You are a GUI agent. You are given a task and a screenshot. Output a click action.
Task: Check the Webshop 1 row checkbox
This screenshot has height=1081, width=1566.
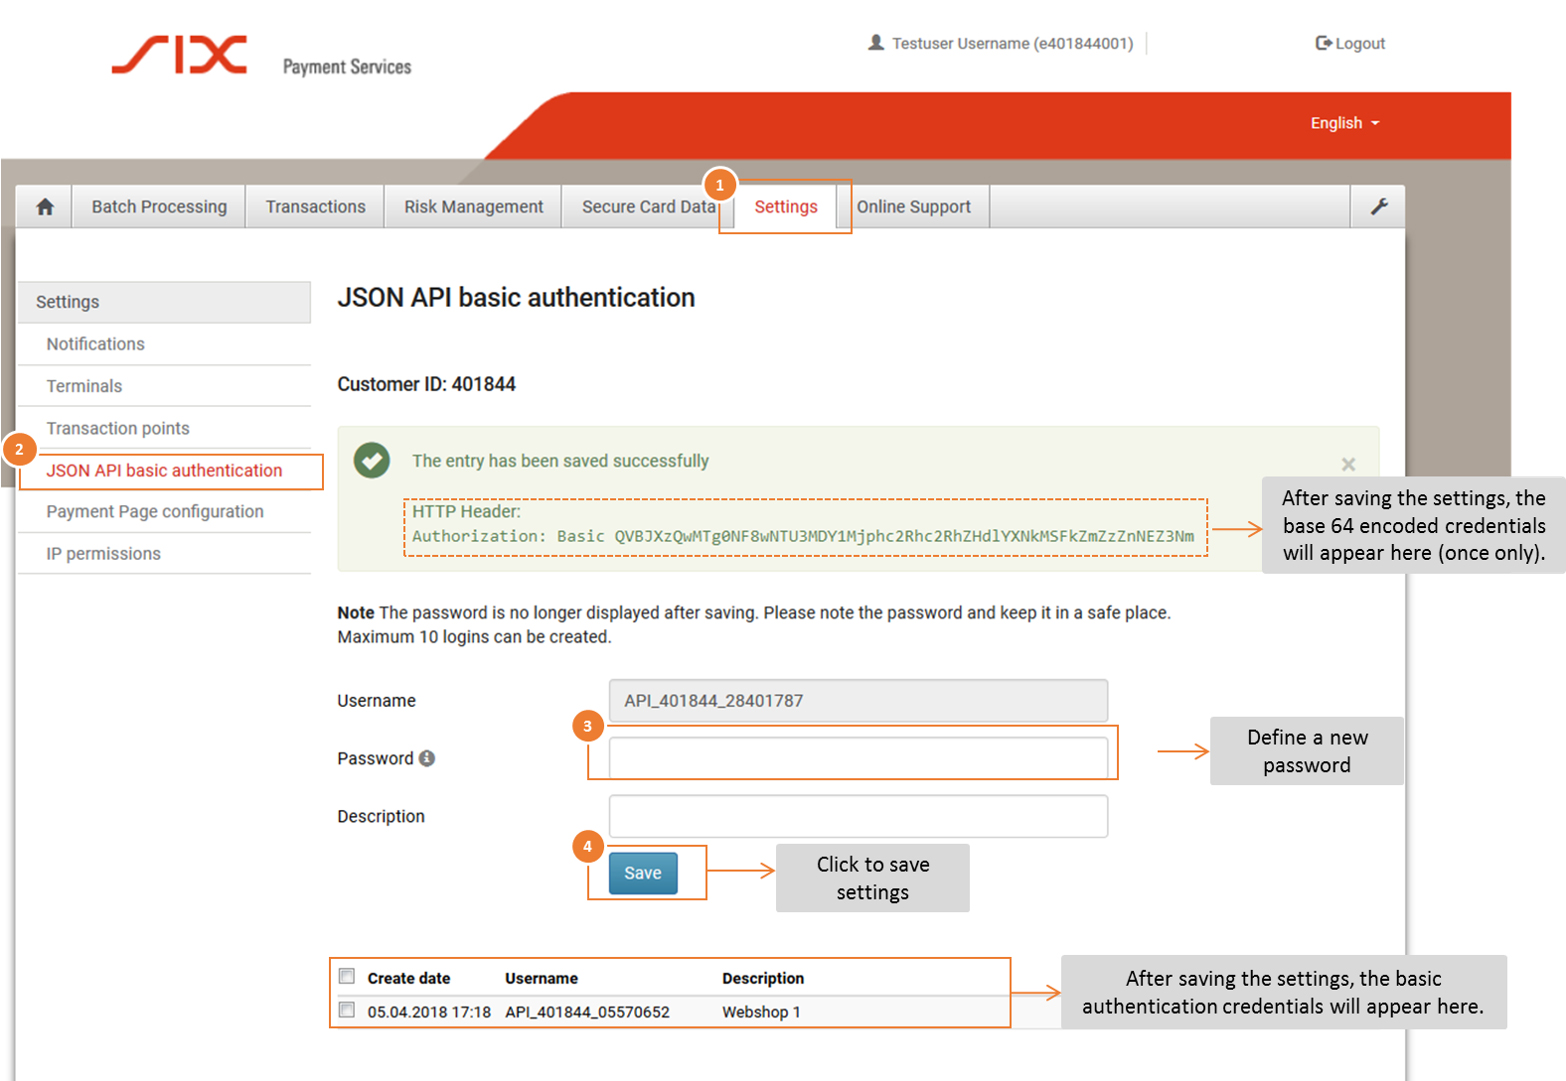pos(347,1010)
